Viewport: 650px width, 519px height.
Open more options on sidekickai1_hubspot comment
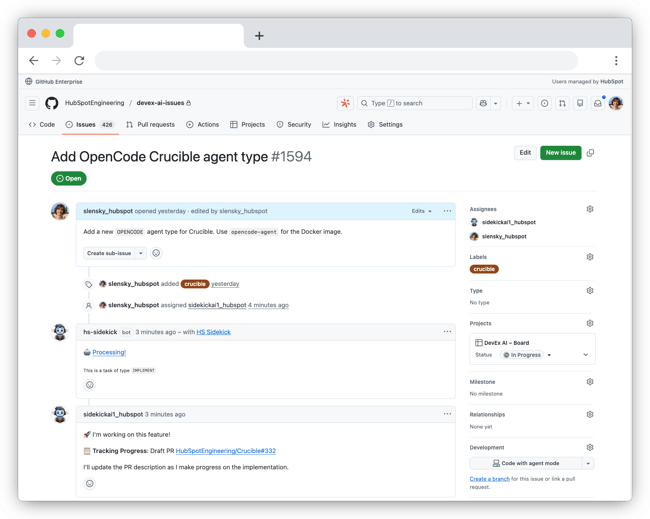[x=447, y=414]
